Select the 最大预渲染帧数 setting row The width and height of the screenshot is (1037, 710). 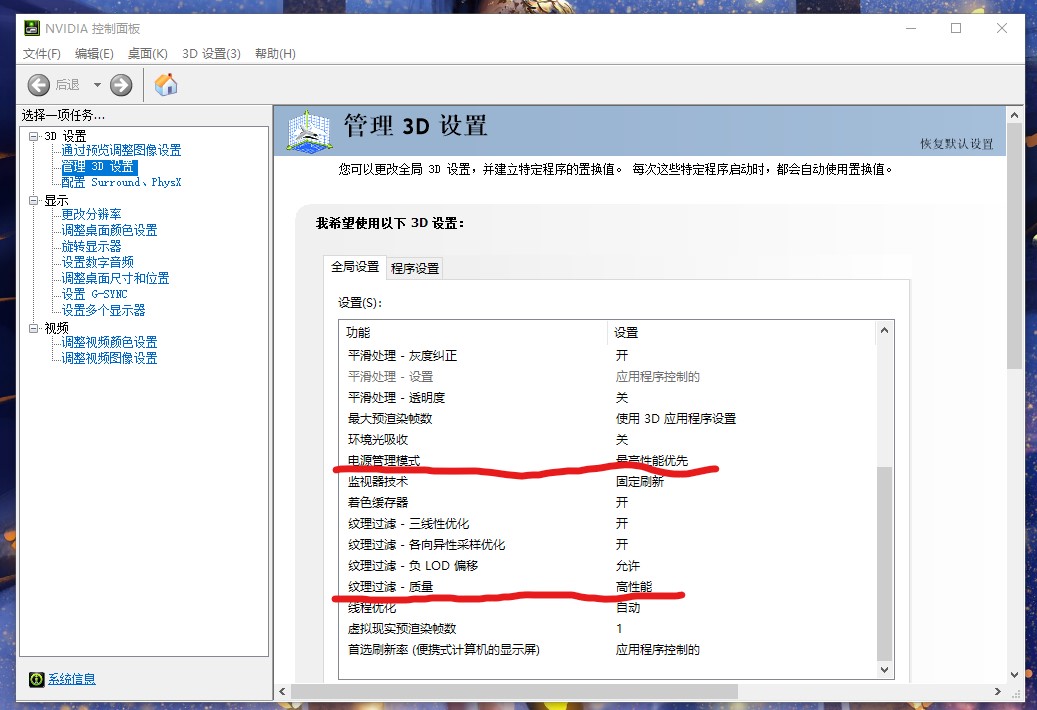[x=607, y=418]
